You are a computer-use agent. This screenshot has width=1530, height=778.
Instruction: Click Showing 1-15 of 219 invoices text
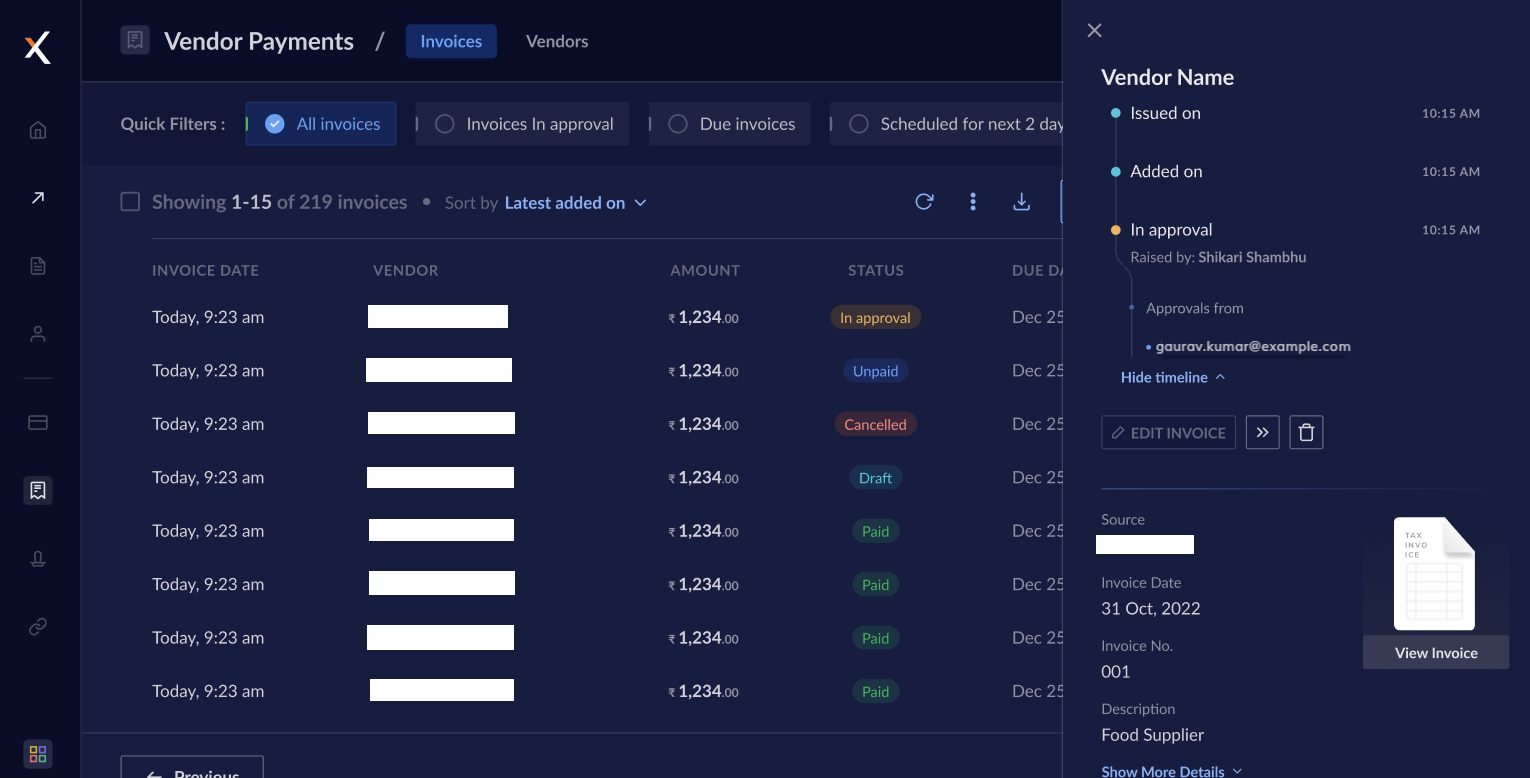pos(279,202)
